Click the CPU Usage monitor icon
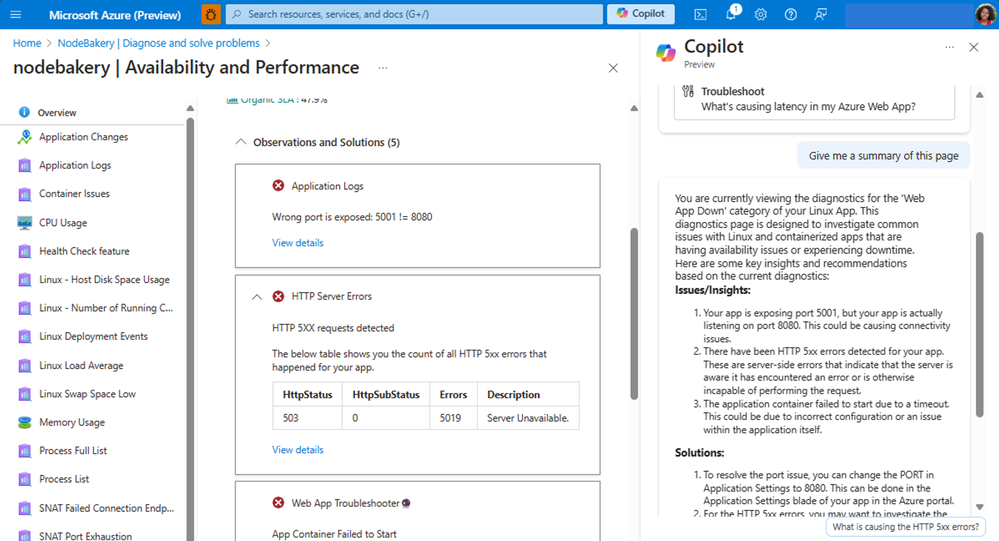 pyautogui.click(x=24, y=222)
